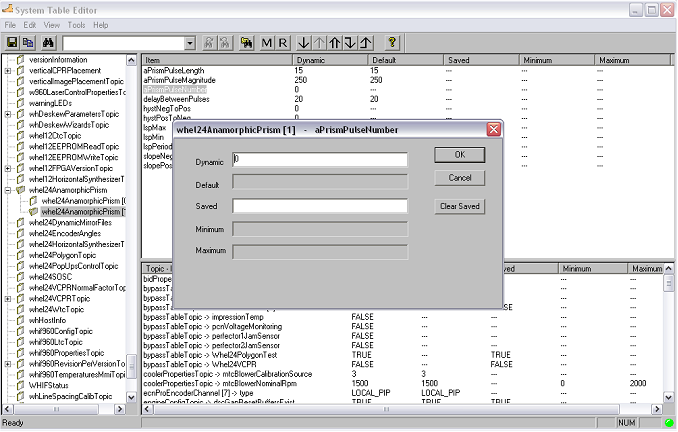
Task: Expand the whif960RevisionPerVersionTo tree node
Action: tap(8, 364)
